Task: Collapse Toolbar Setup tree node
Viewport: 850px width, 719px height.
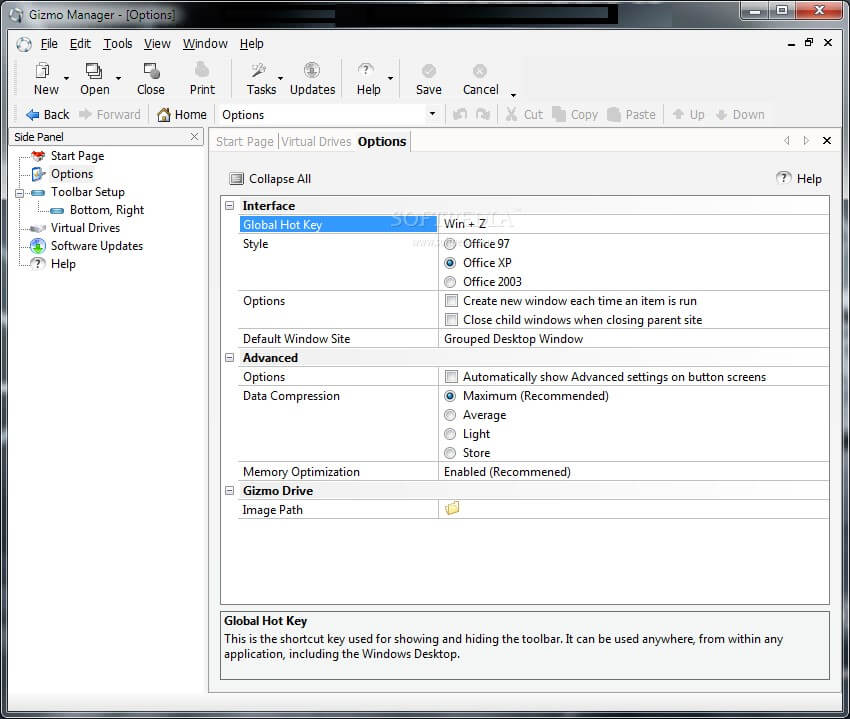Action: [x=20, y=192]
